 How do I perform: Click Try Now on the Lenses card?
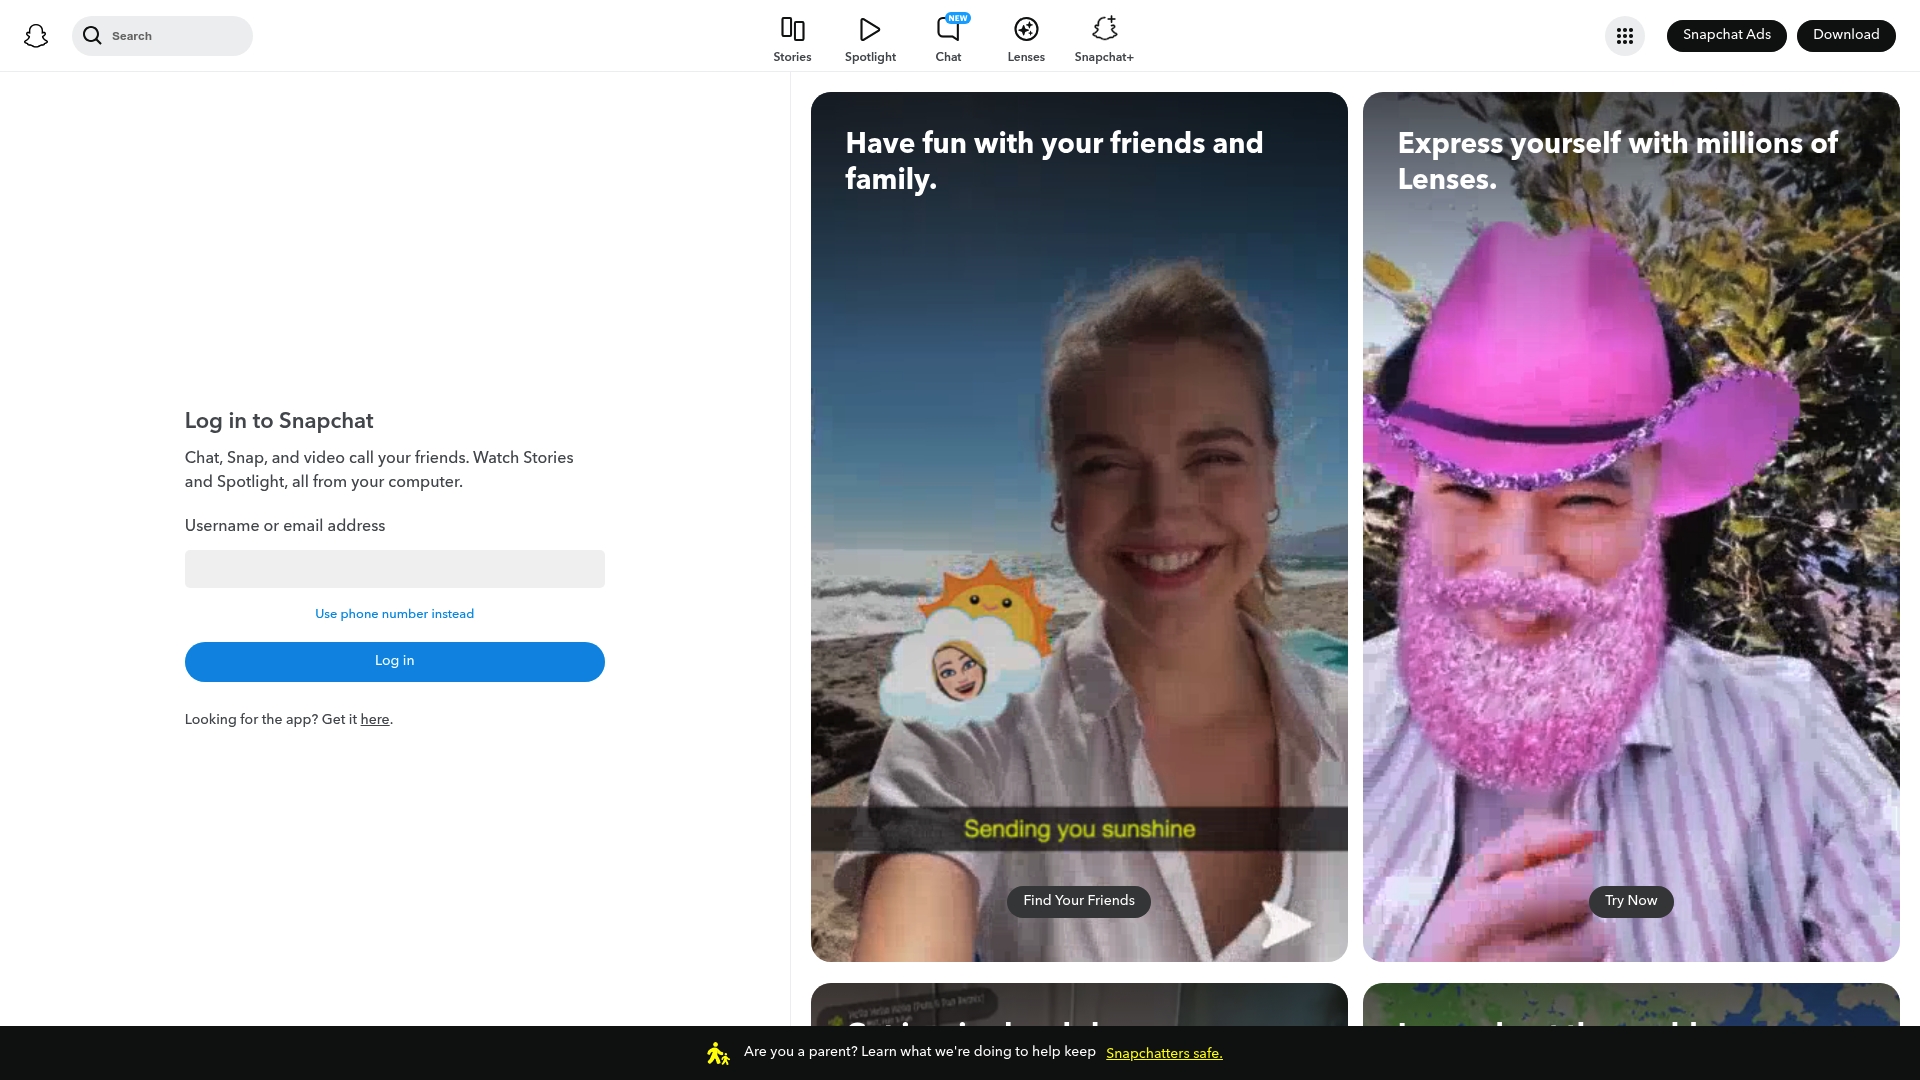point(1630,901)
